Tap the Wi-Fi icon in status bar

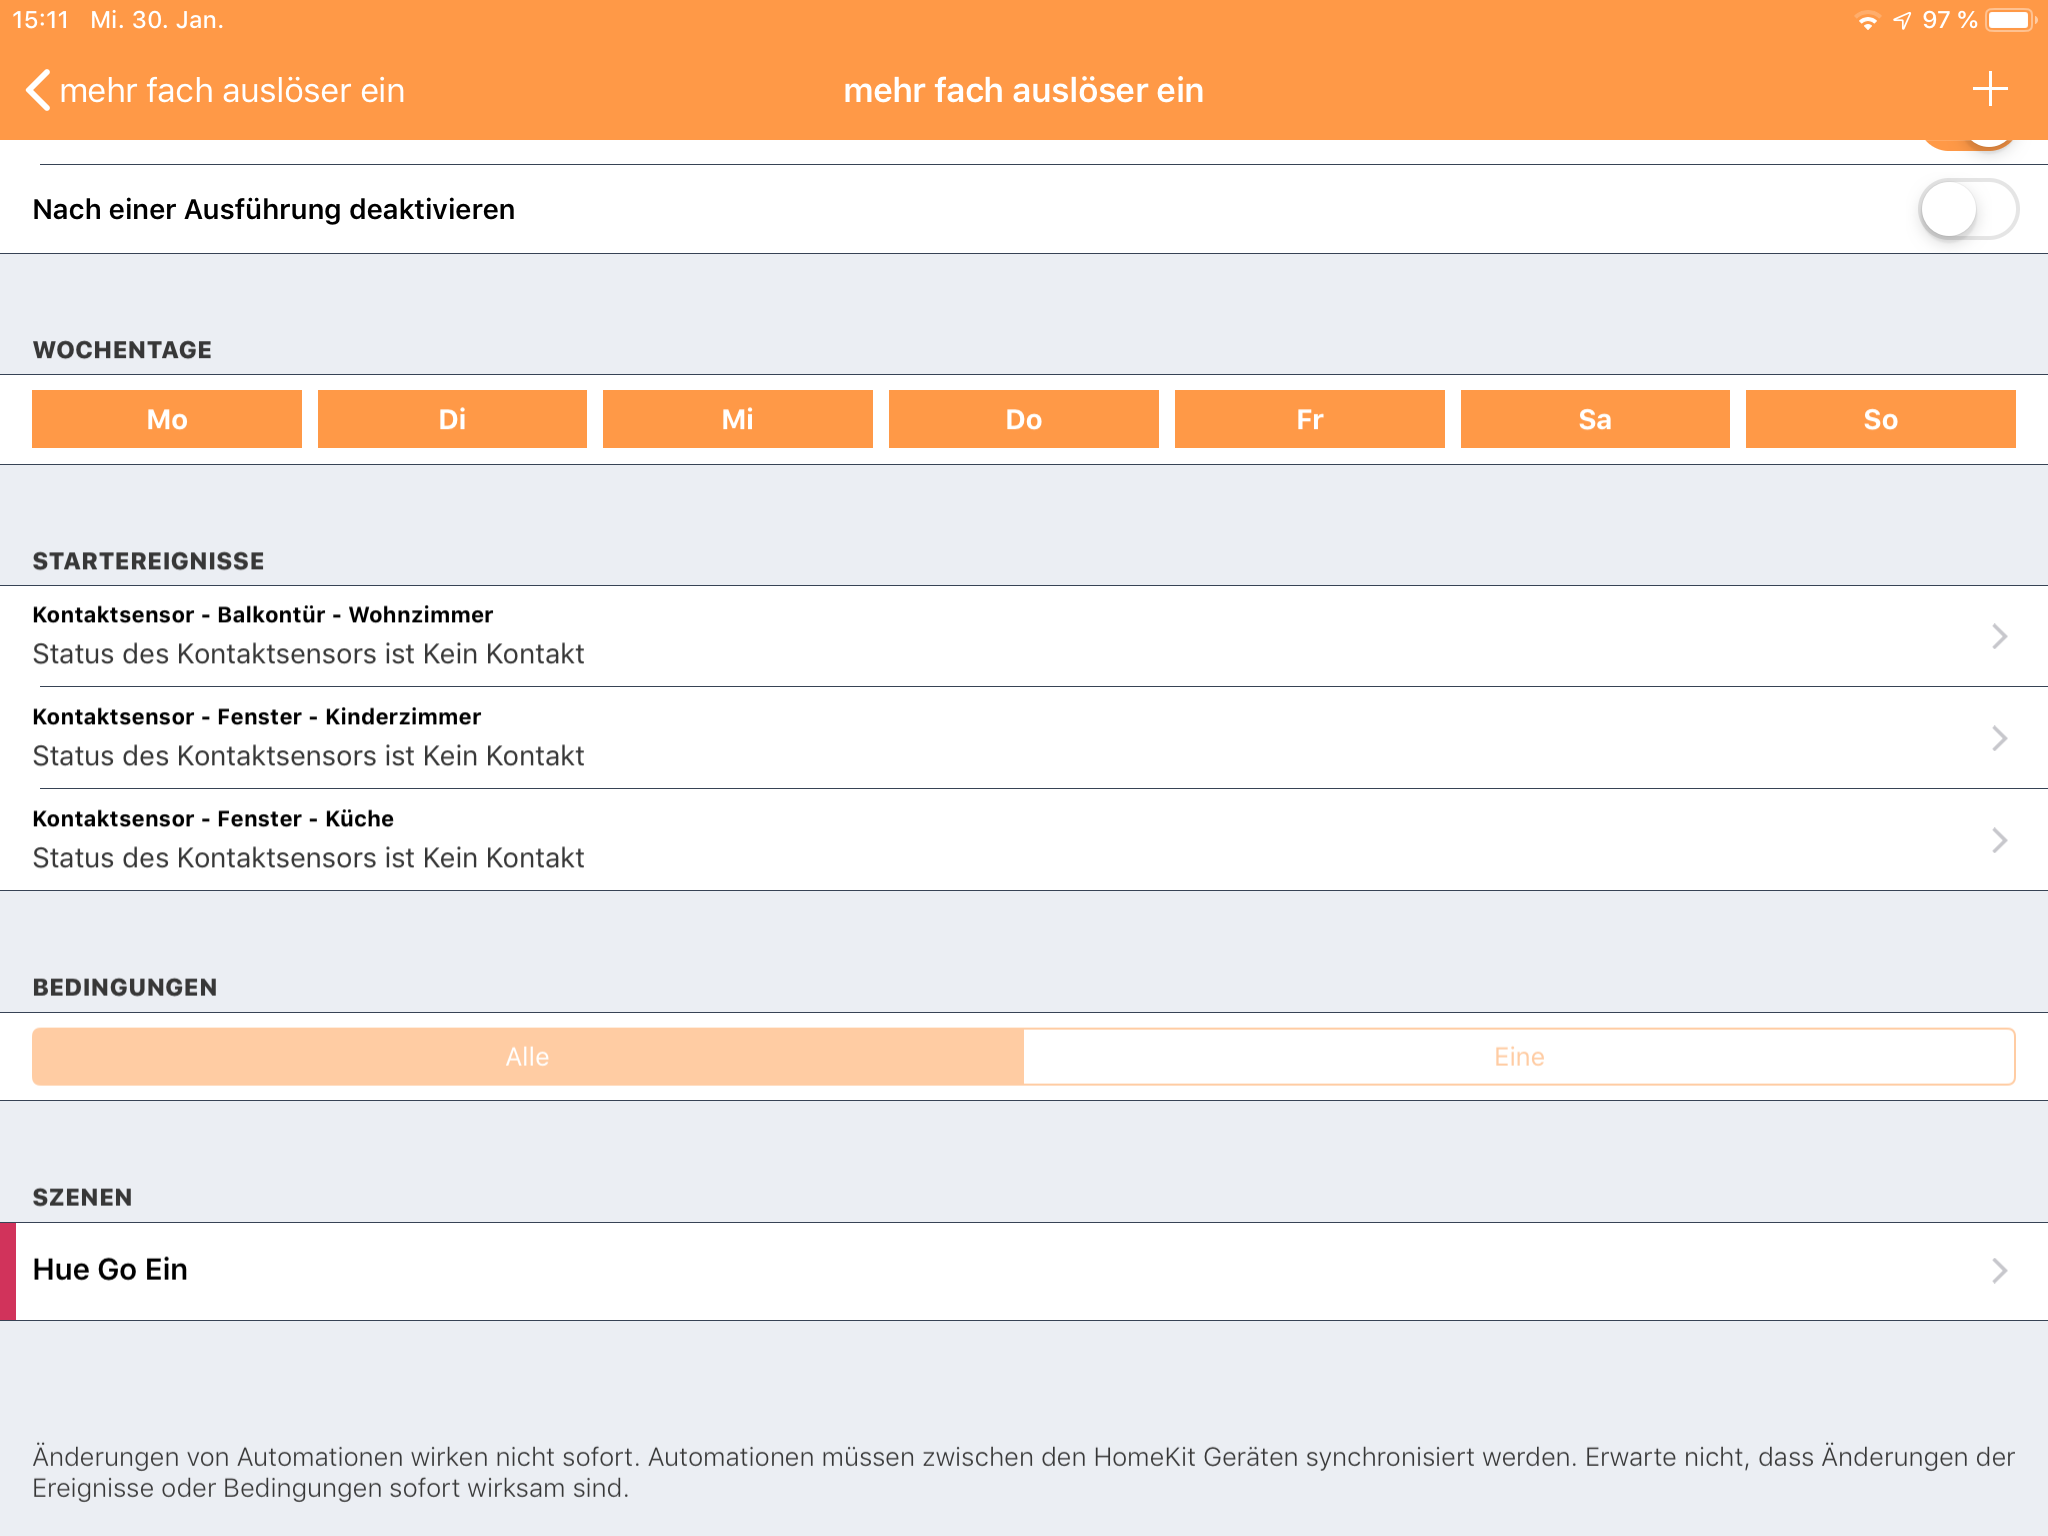(x=1867, y=21)
